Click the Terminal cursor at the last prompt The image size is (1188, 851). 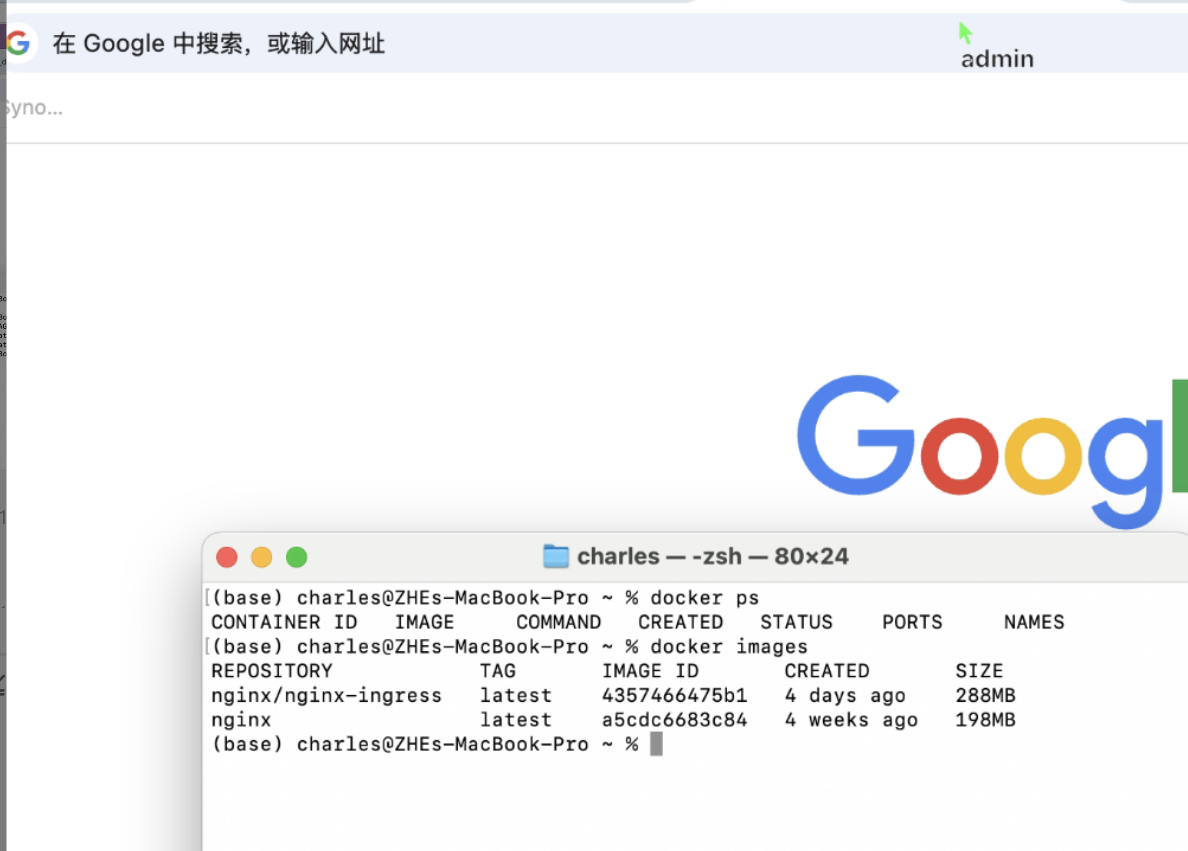pyautogui.click(x=656, y=744)
